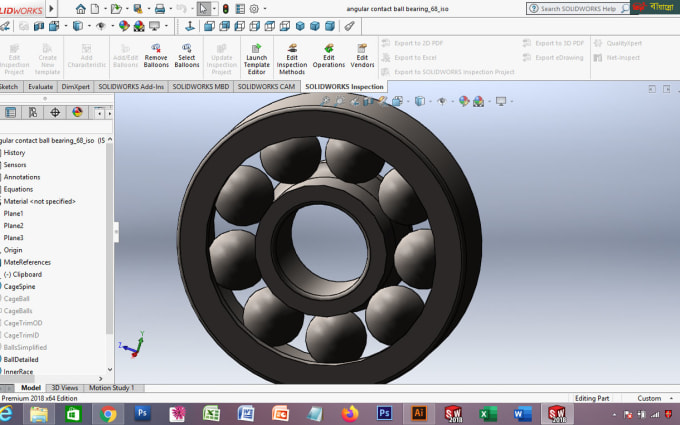Click the Search SOLIDWORKS Help field
The width and height of the screenshot is (680, 425).
578,9
